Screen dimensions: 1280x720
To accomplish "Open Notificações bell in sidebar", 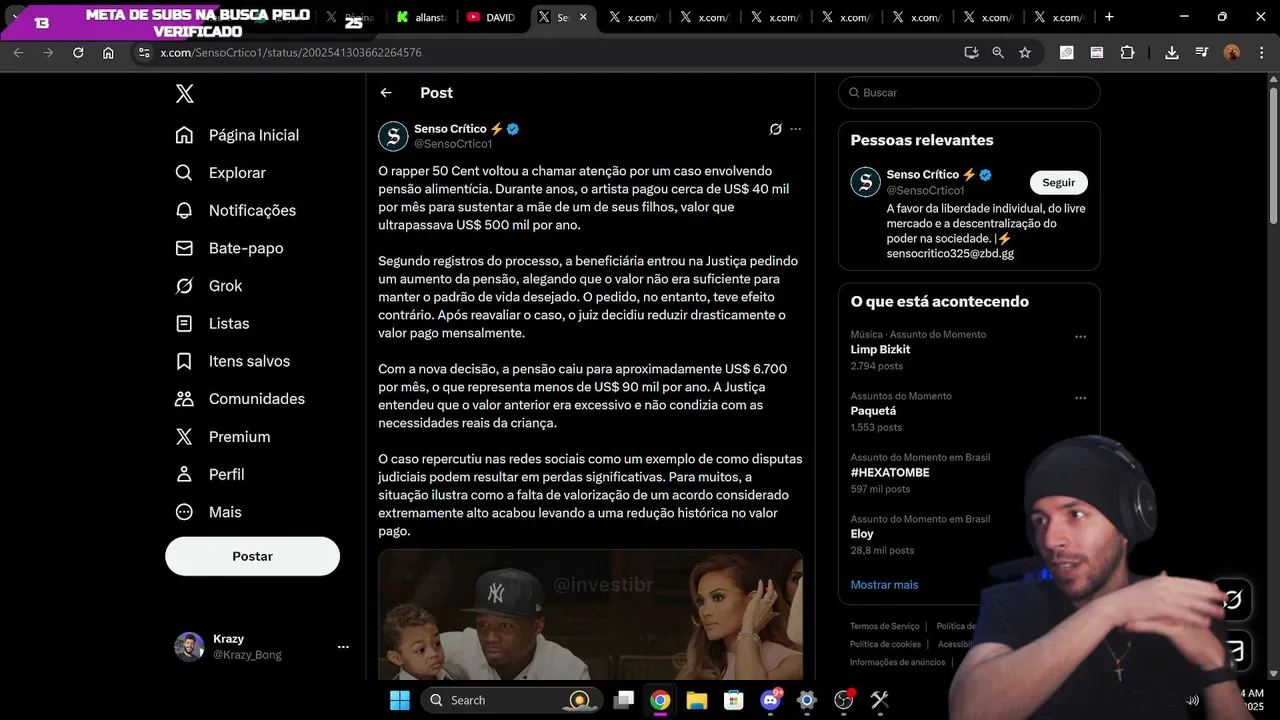I will click(x=184, y=210).
